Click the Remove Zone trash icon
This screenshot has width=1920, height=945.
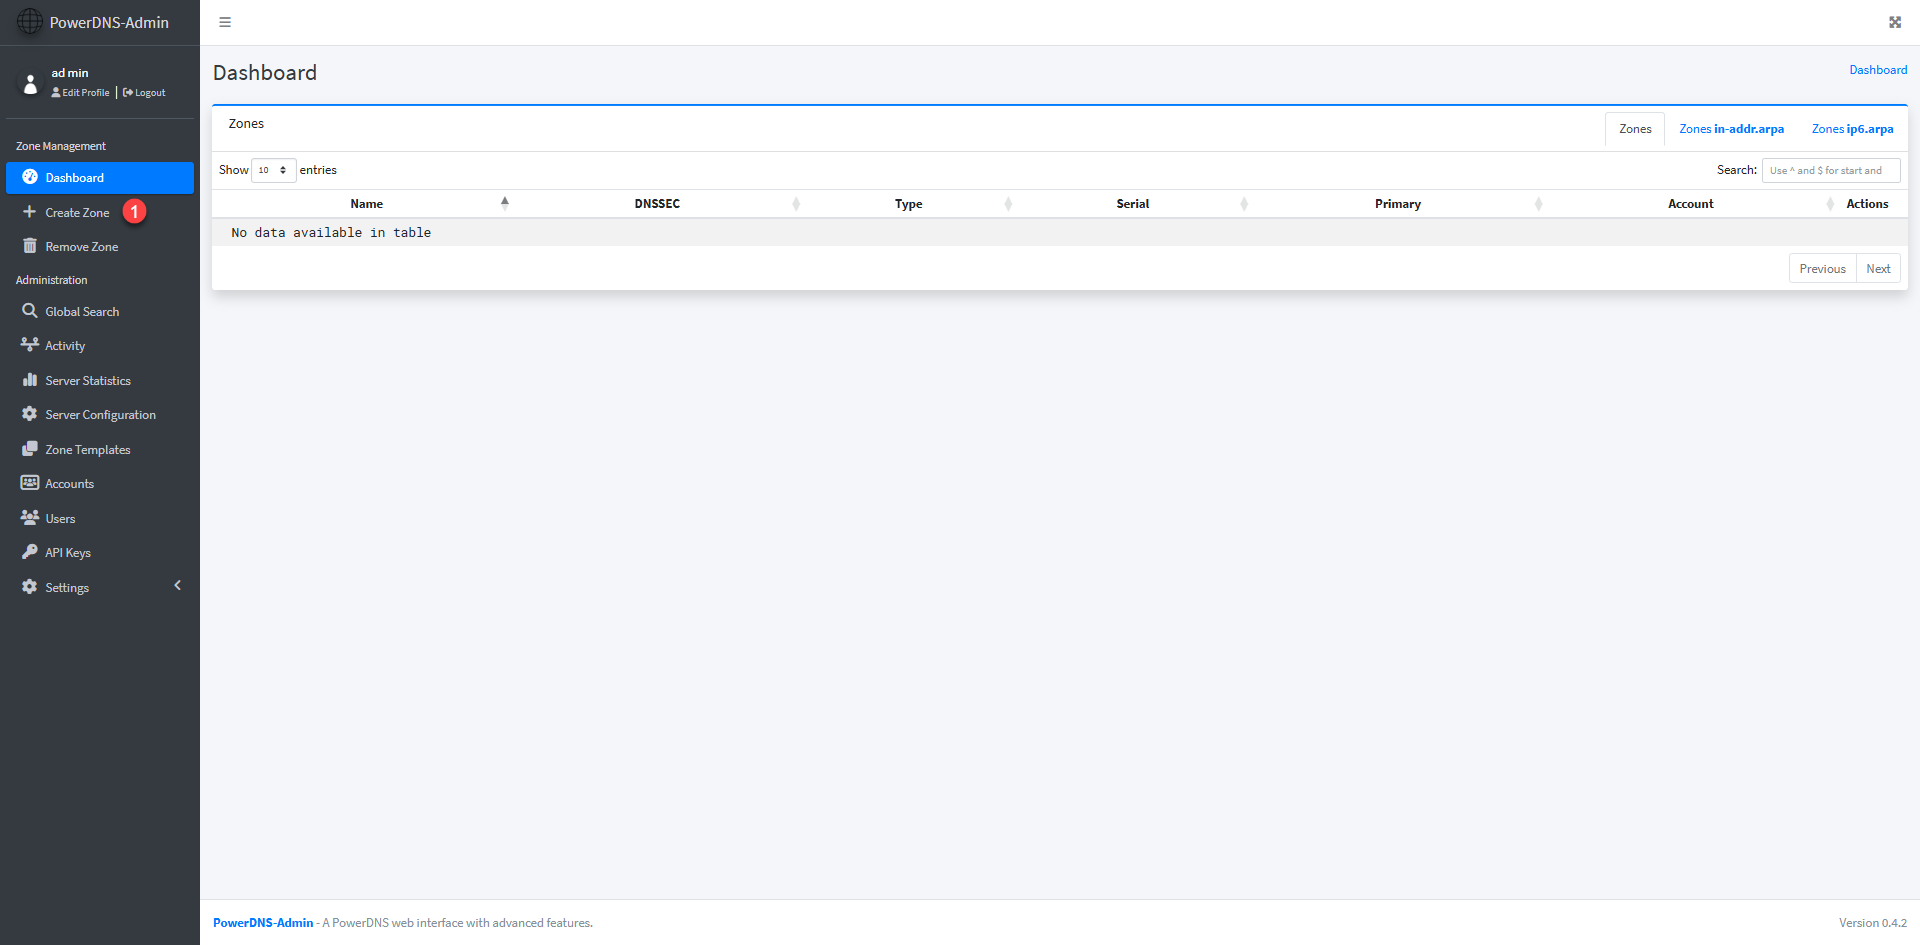30,246
